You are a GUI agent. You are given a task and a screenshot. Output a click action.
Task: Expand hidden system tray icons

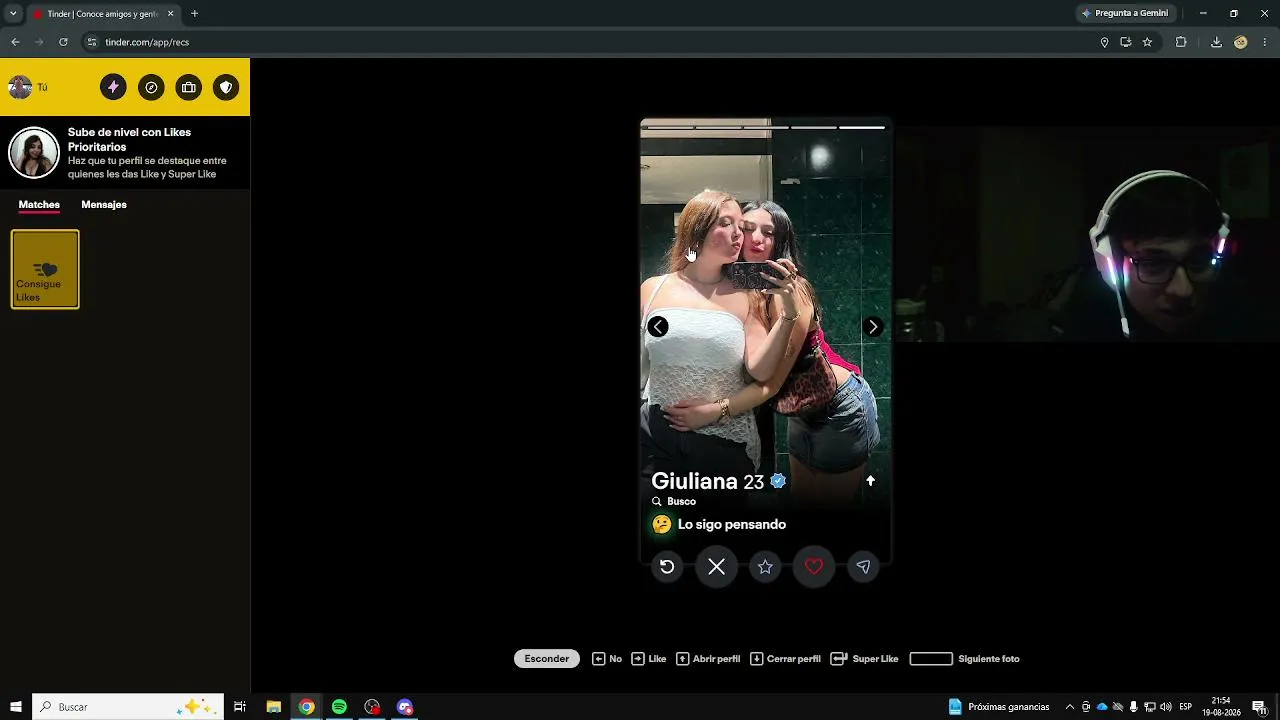click(x=1069, y=707)
